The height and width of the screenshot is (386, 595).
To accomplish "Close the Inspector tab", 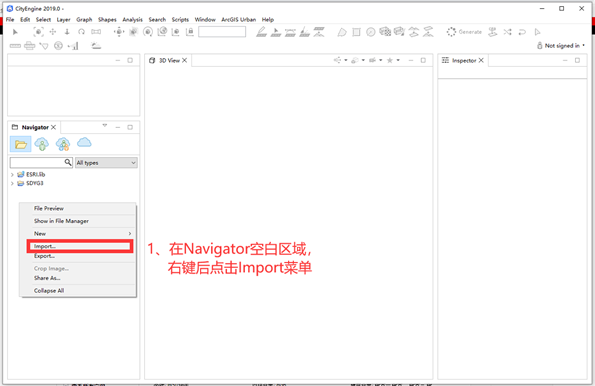I will coord(481,60).
